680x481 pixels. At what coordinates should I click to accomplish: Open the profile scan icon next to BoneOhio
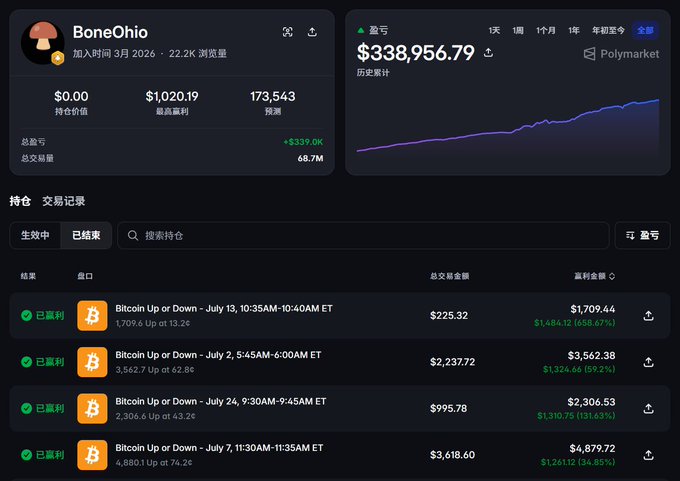coord(288,32)
